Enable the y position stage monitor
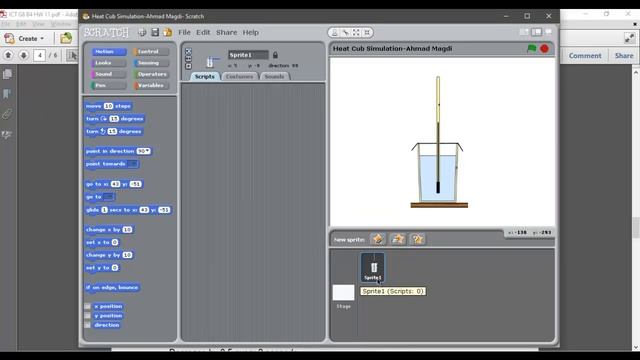The image size is (640, 360). pyautogui.click(x=87, y=316)
